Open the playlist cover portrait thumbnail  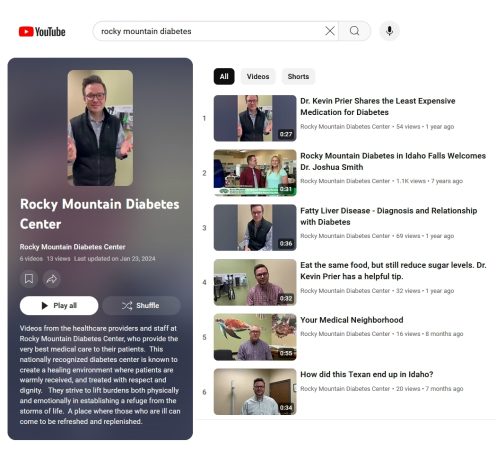pos(100,128)
